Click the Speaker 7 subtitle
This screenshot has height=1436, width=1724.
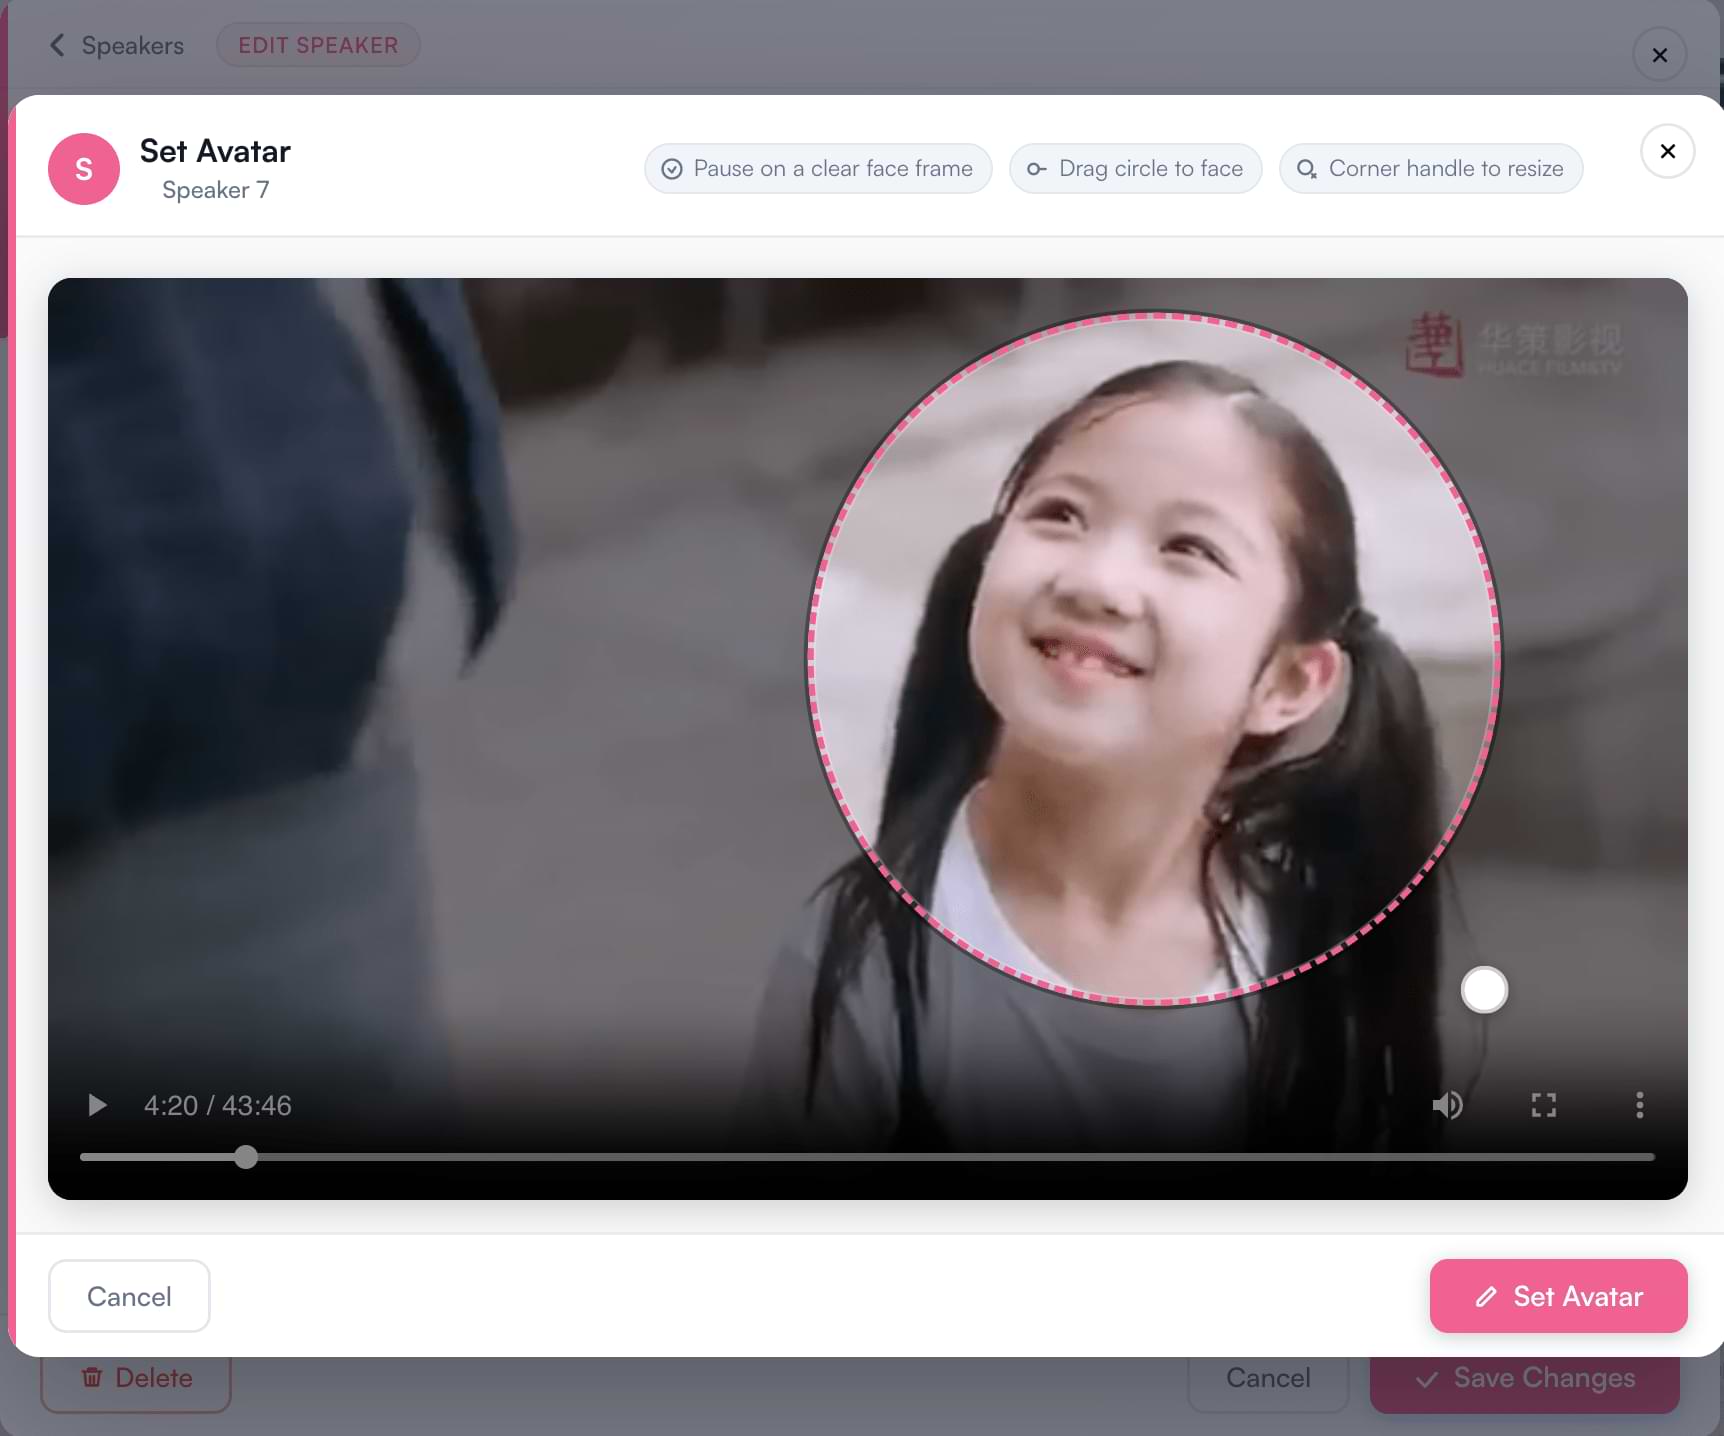(x=215, y=190)
